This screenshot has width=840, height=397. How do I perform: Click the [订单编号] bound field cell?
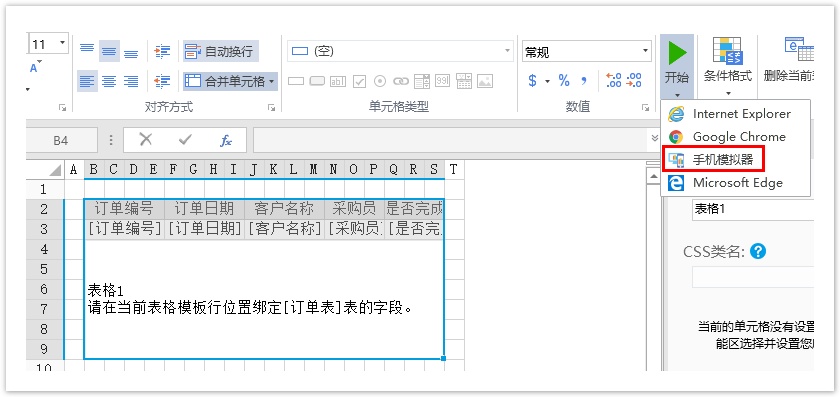tap(124, 229)
